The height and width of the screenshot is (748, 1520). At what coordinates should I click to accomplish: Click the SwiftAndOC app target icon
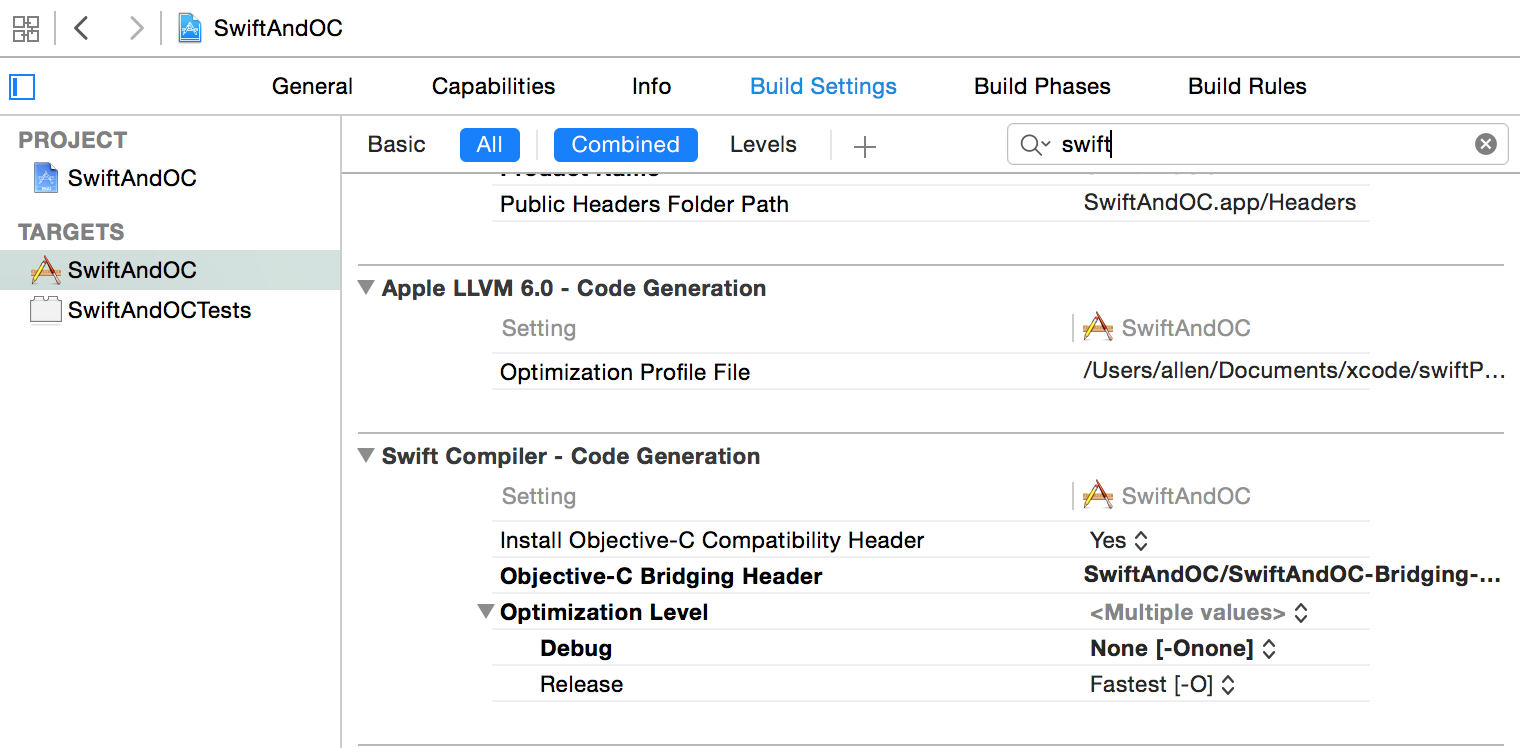pyautogui.click(x=46, y=270)
